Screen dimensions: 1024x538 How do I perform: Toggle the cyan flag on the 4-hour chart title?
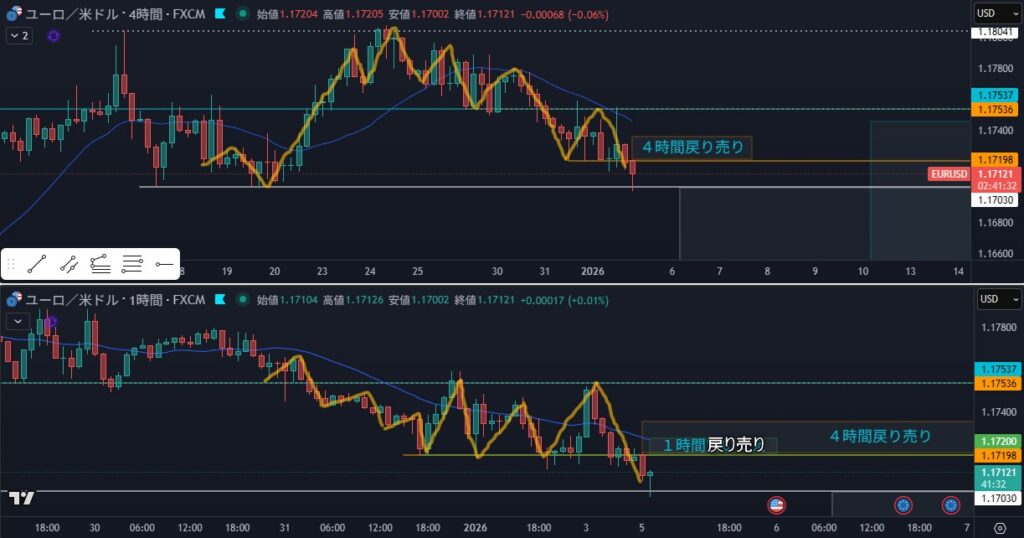218,15
